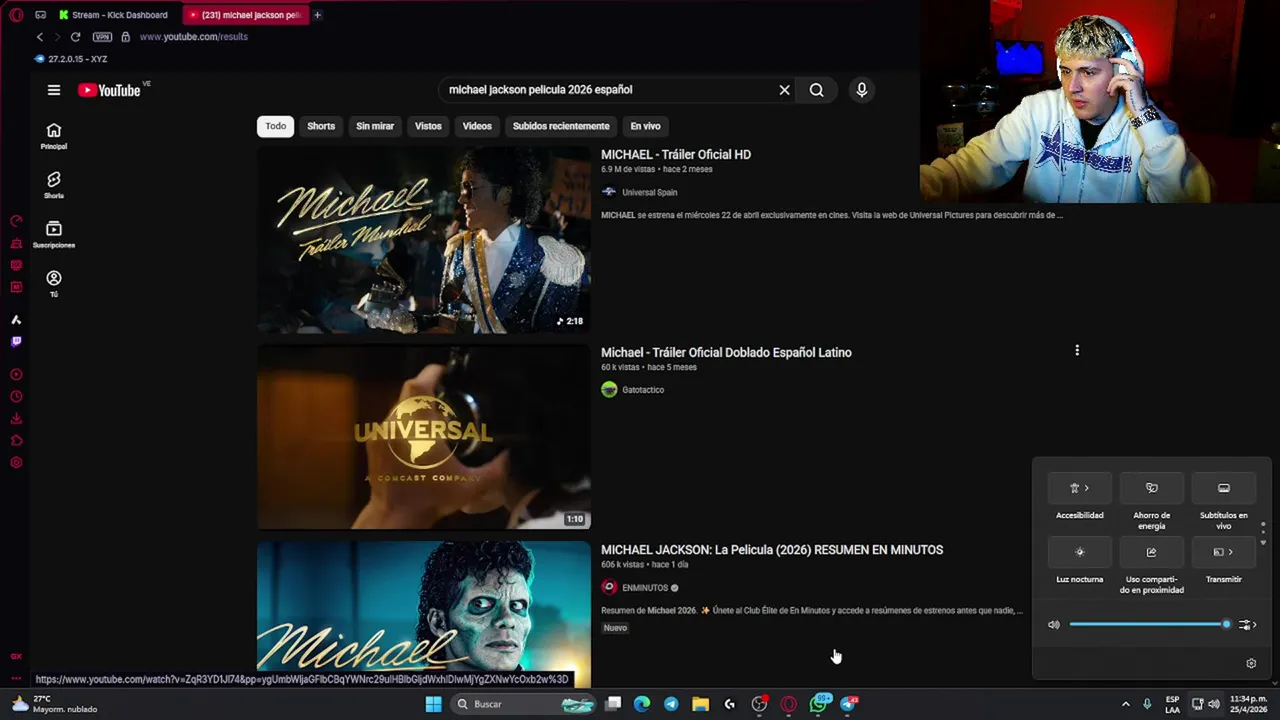Open Windows Start menu
1280x720 pixels.
coord(433,704)
